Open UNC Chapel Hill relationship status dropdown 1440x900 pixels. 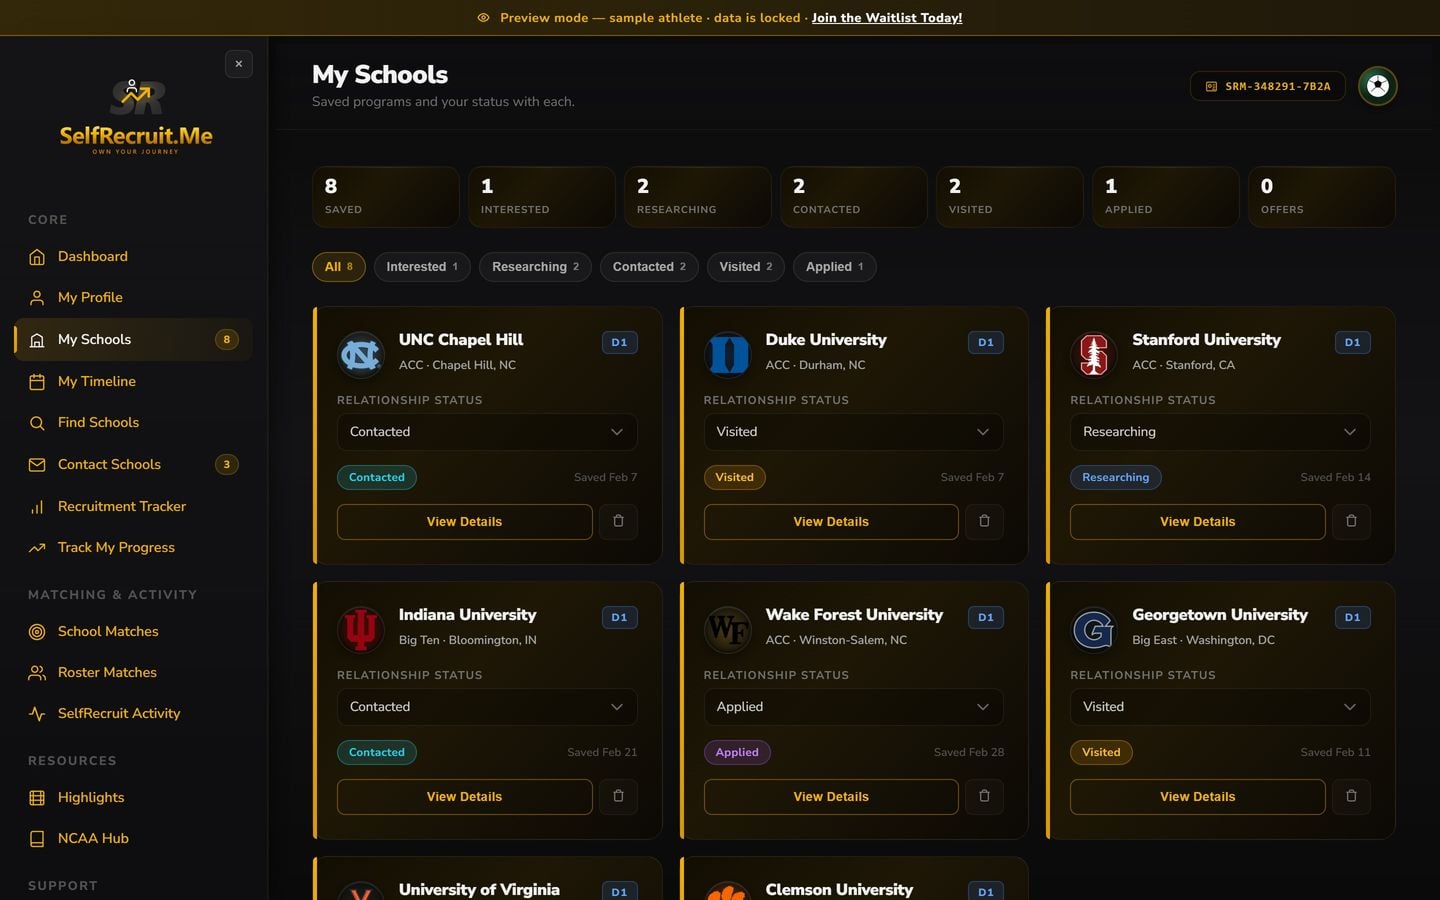point(487,432)
